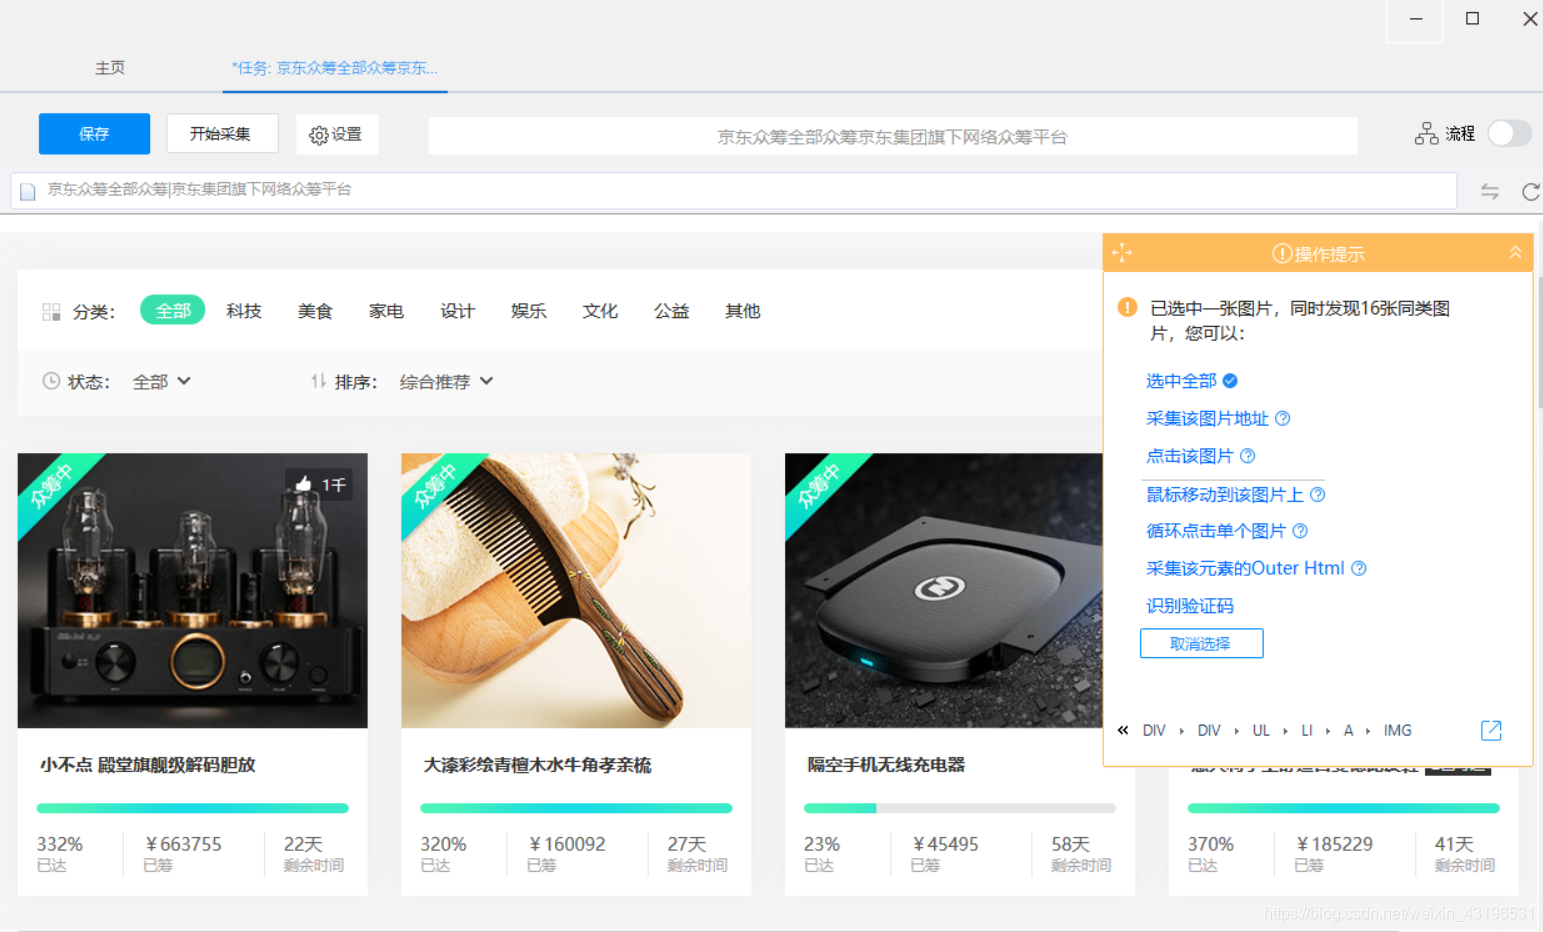
Task: Click the orange warning icon in the tips panel
Action: coord(1127,307)
